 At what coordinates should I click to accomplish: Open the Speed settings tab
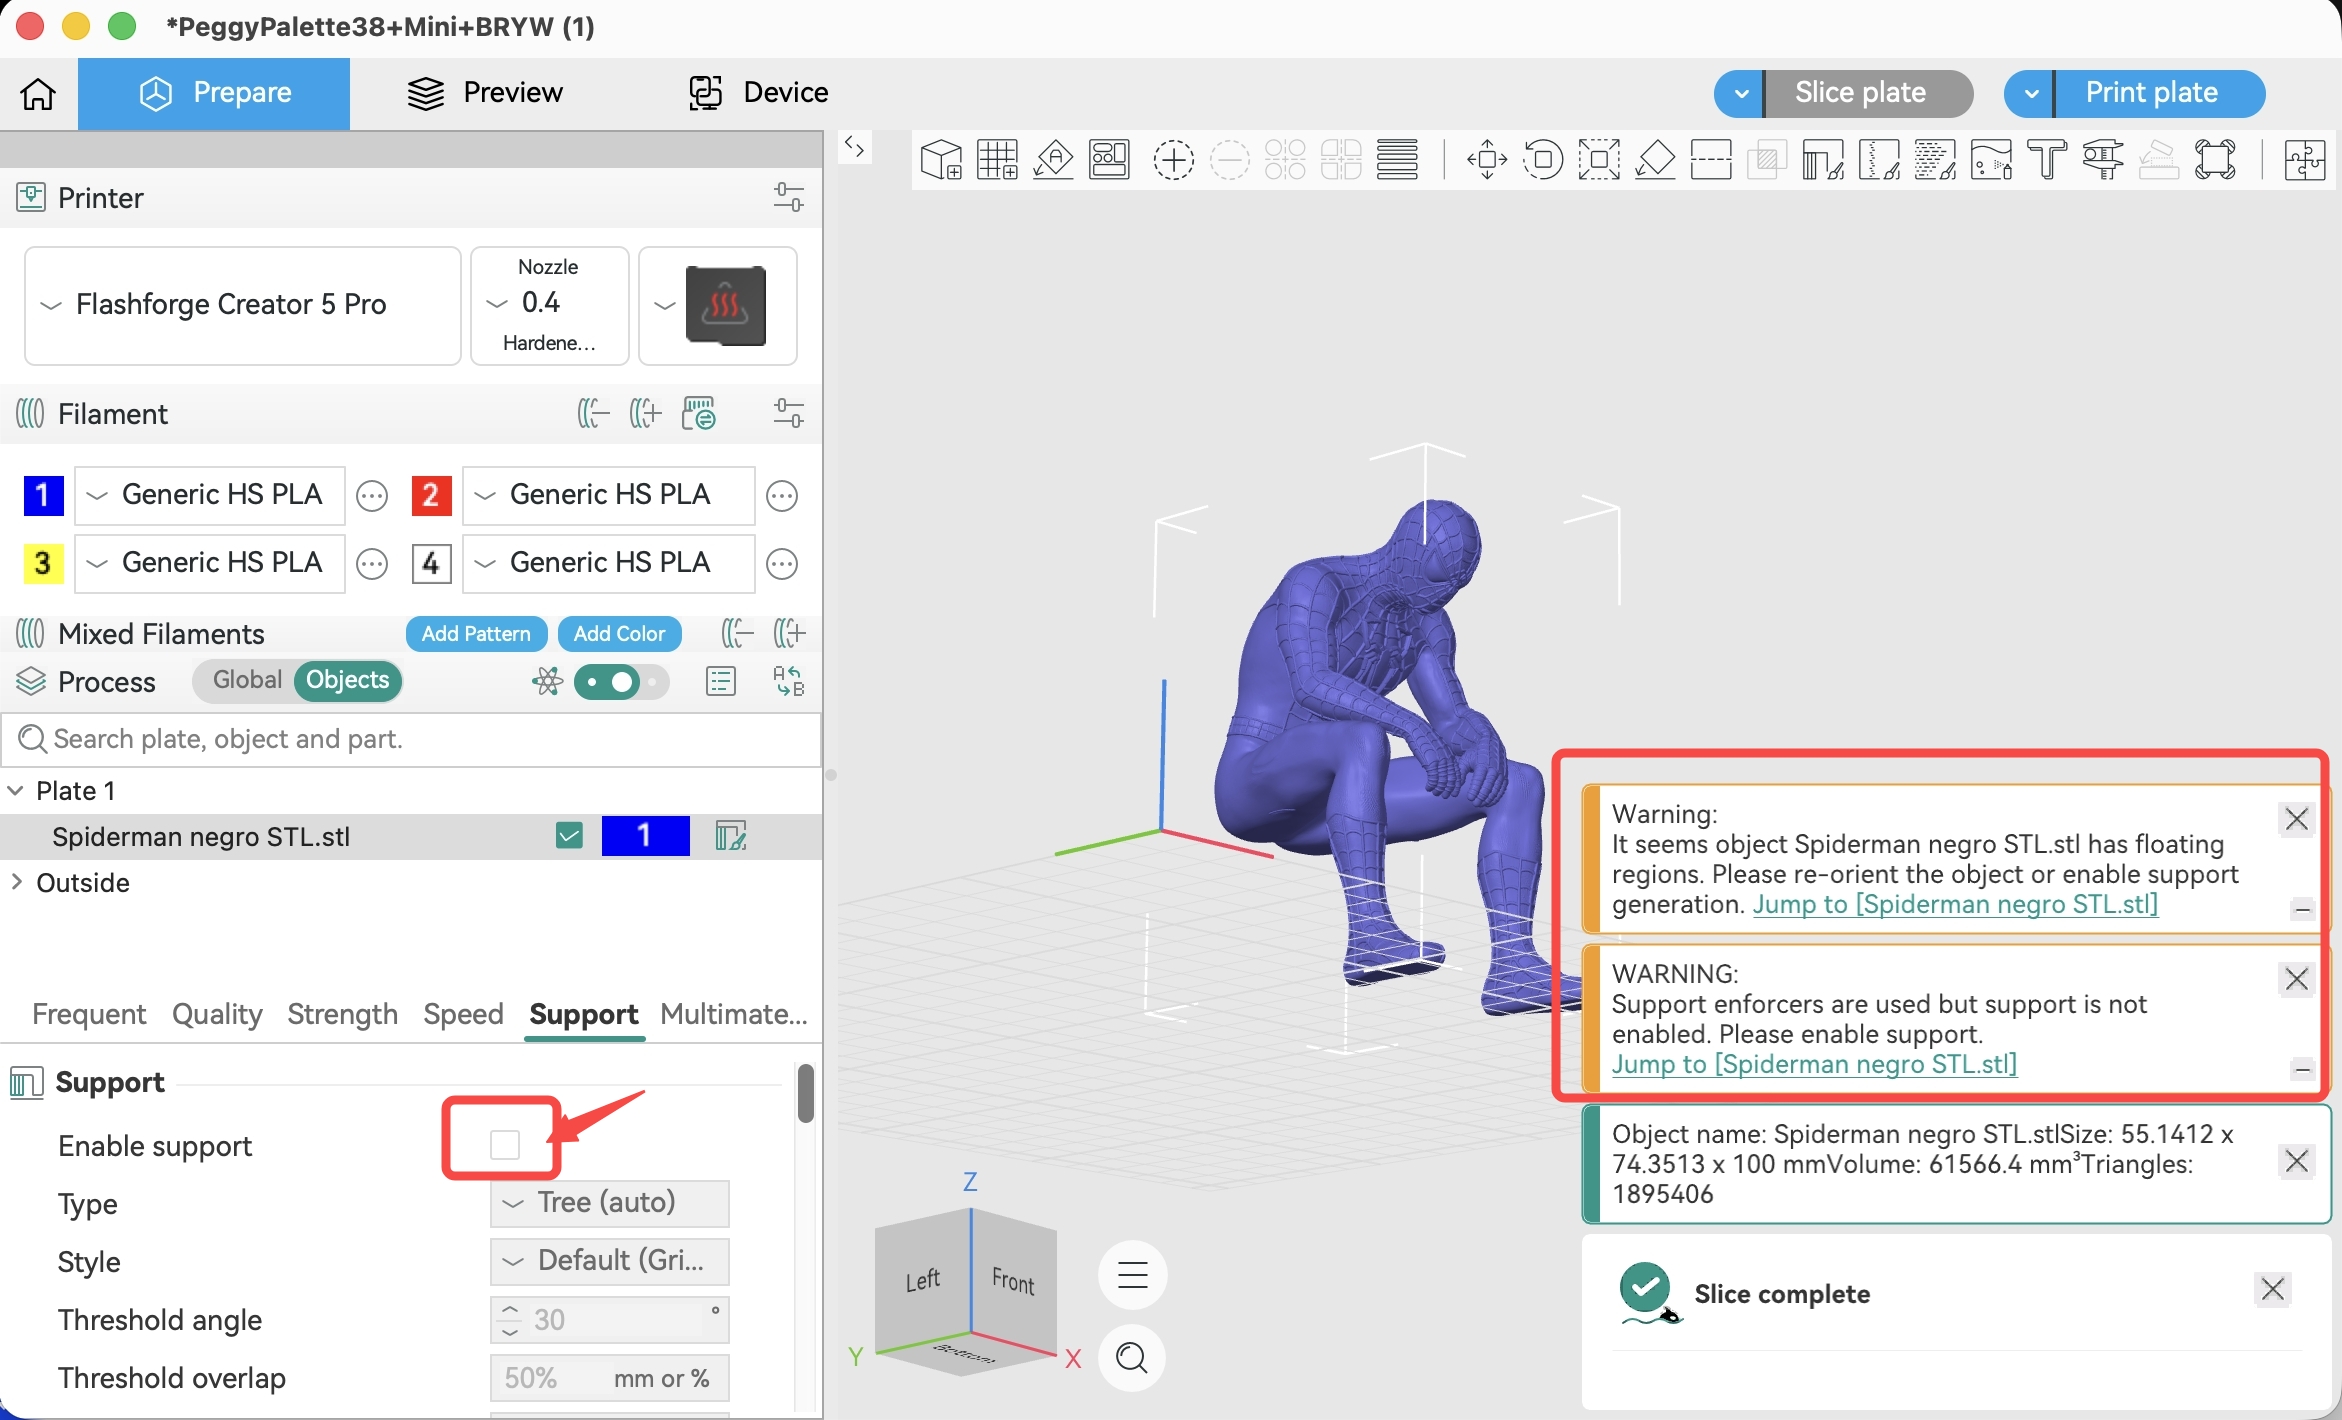463,1014
